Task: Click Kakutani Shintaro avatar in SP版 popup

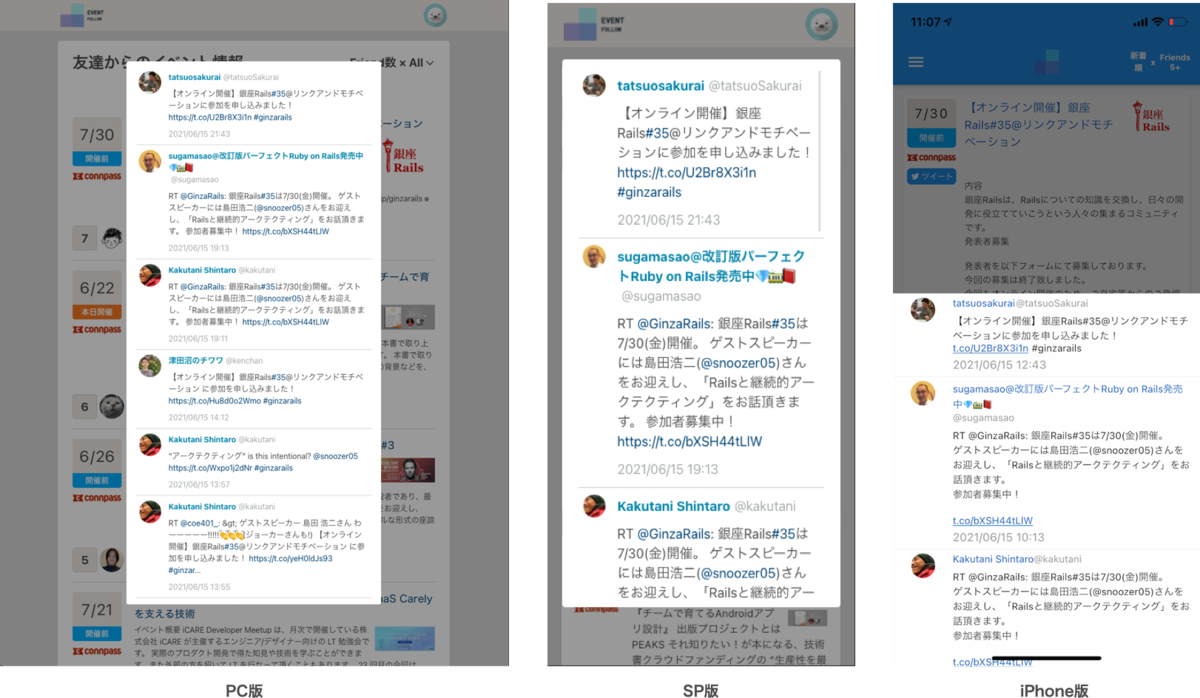Action: [594, 506]
